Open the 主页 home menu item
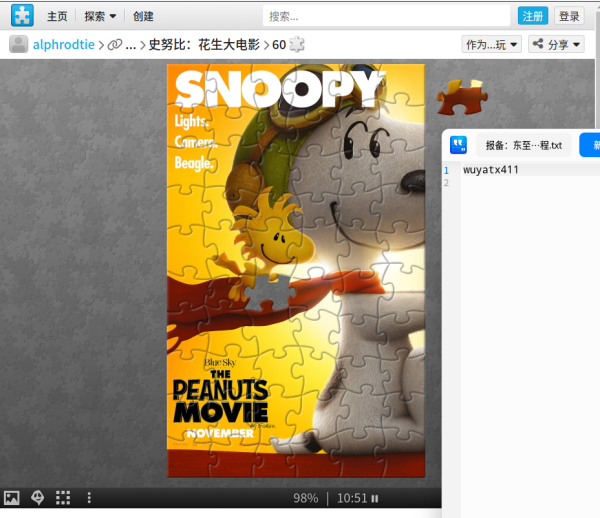 pyautogui.click(x=57, y=16)
